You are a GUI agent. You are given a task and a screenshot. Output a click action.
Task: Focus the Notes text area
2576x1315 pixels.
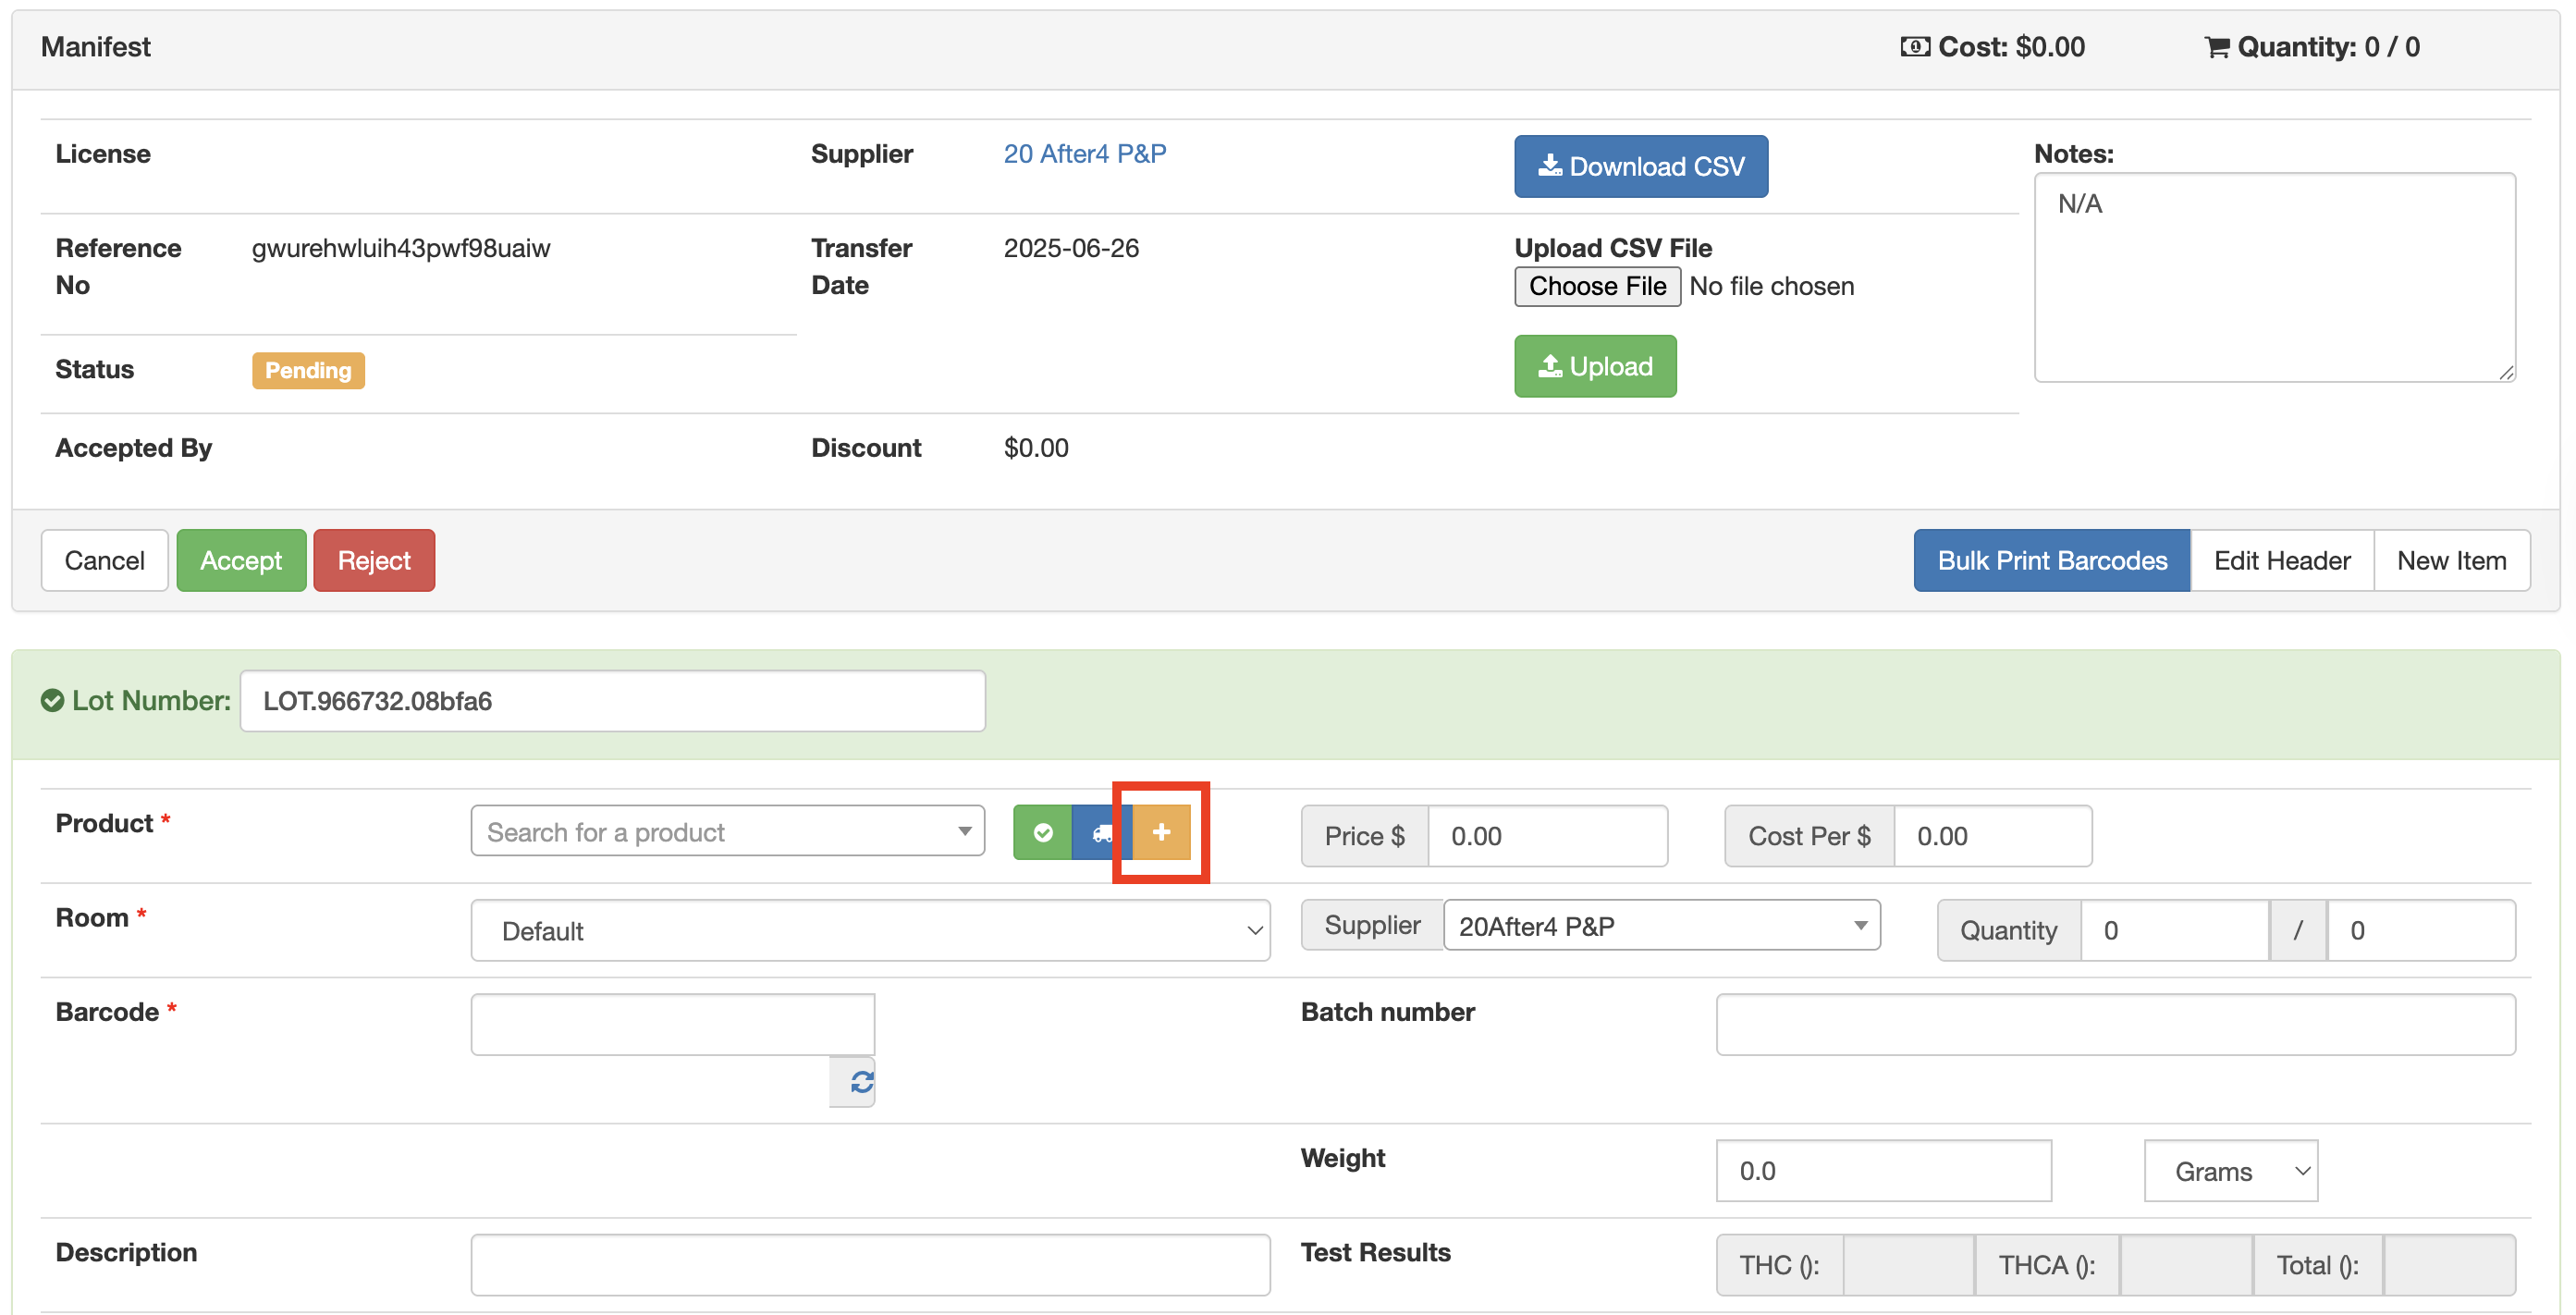click(2274, 277)
